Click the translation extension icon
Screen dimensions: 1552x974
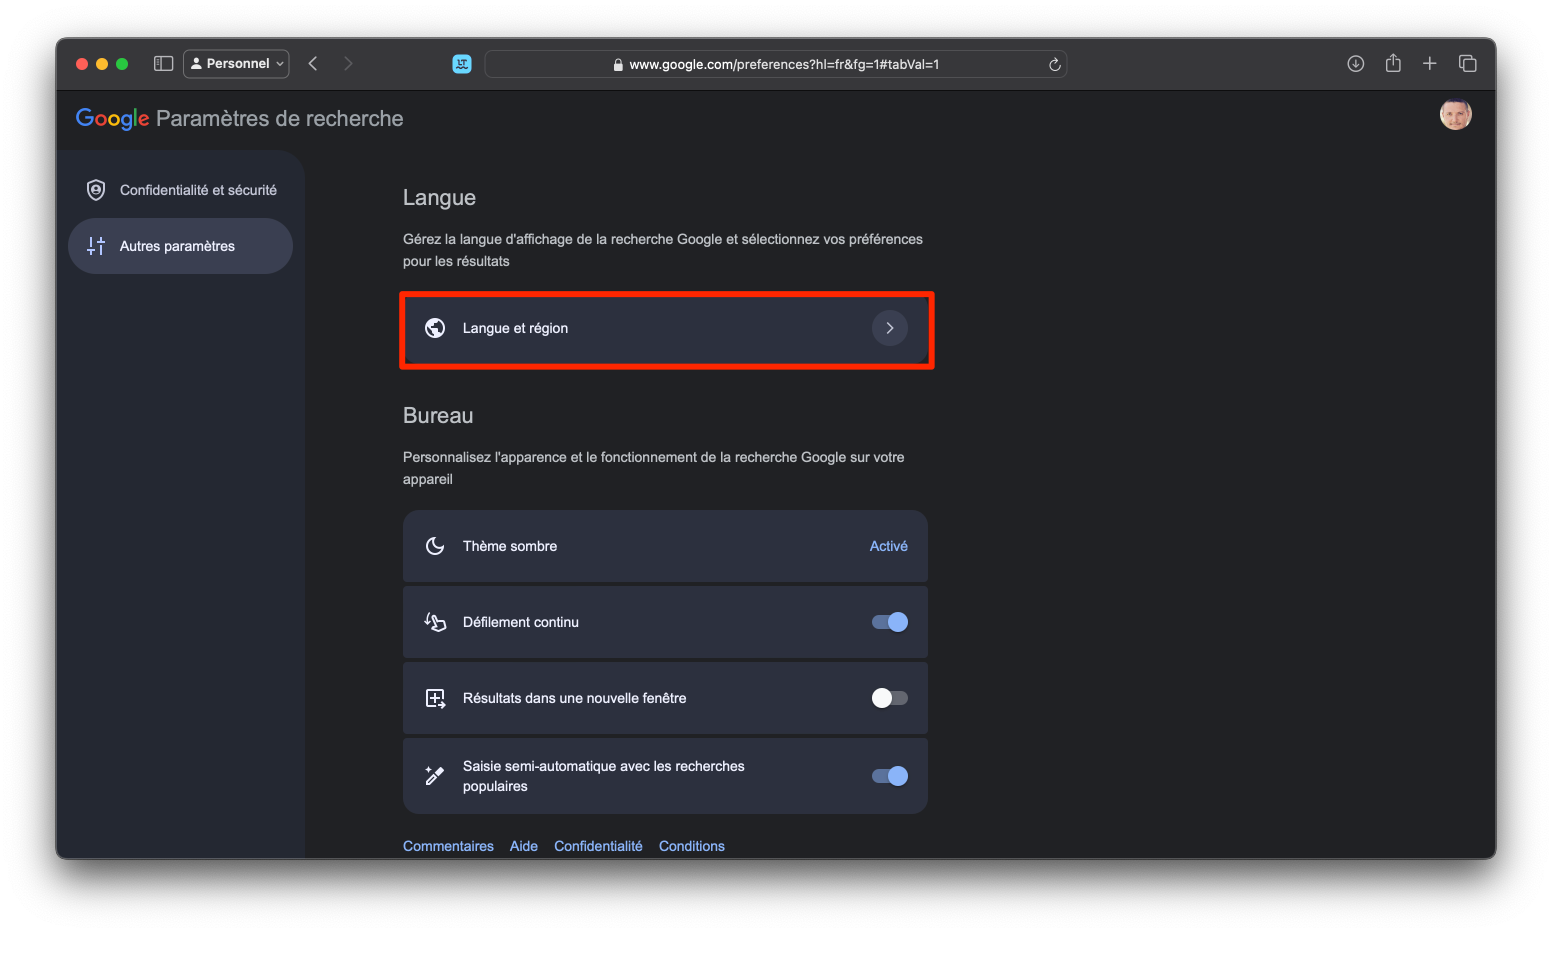[x=462, y=64]
